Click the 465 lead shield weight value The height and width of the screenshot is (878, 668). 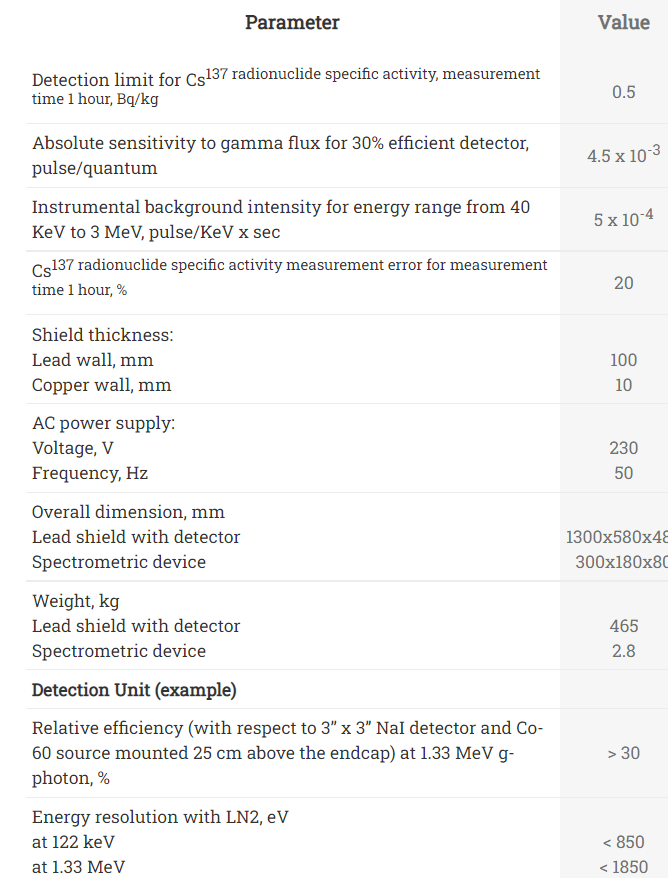623,626
